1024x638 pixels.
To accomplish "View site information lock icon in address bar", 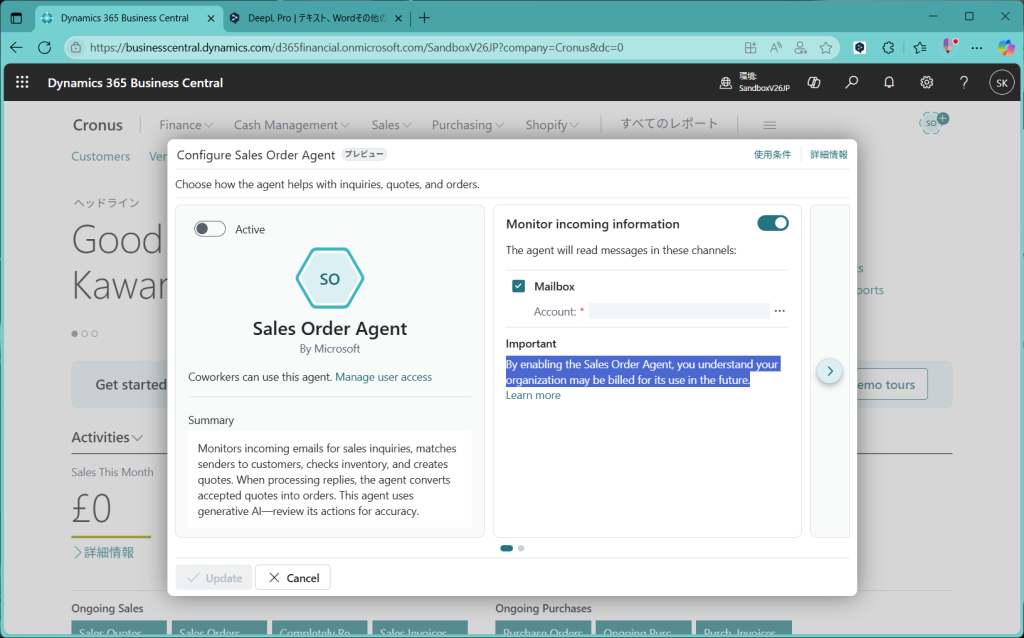I will pos(76,47).
